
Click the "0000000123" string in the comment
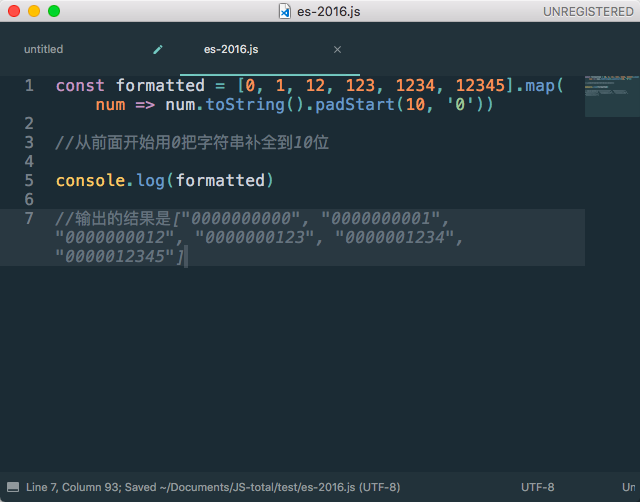coord(255,238)
